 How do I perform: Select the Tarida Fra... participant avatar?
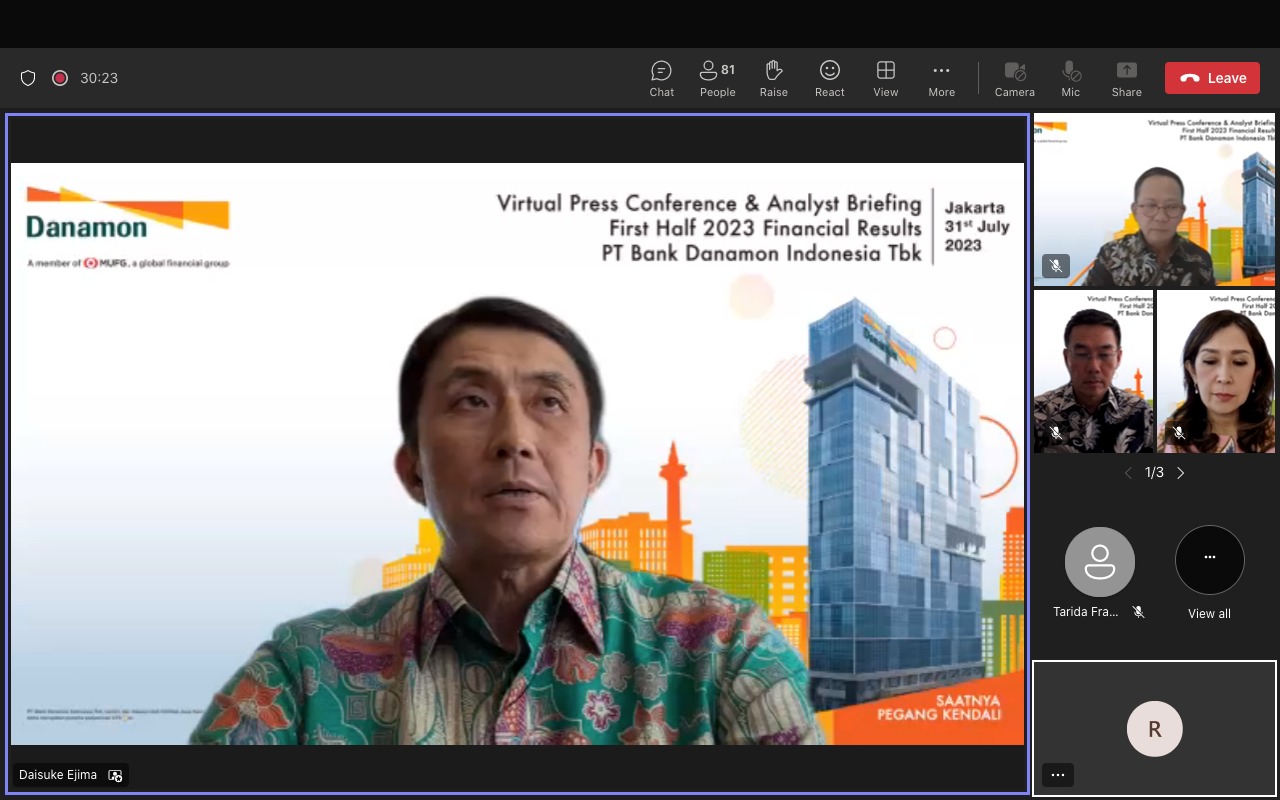pyautogui.click(x=1100, y=561)
